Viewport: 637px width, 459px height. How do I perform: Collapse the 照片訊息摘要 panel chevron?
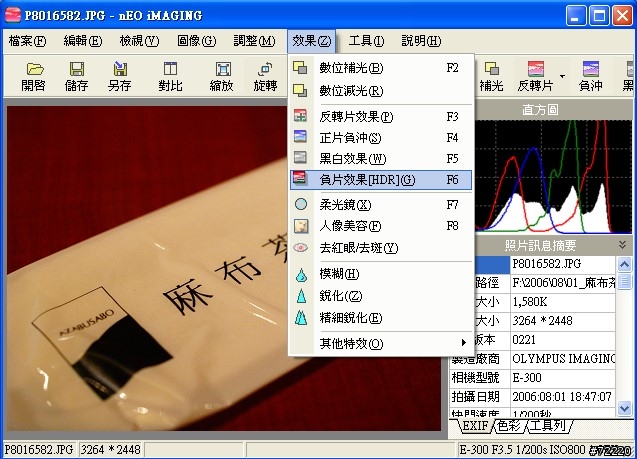click(622, 245)
